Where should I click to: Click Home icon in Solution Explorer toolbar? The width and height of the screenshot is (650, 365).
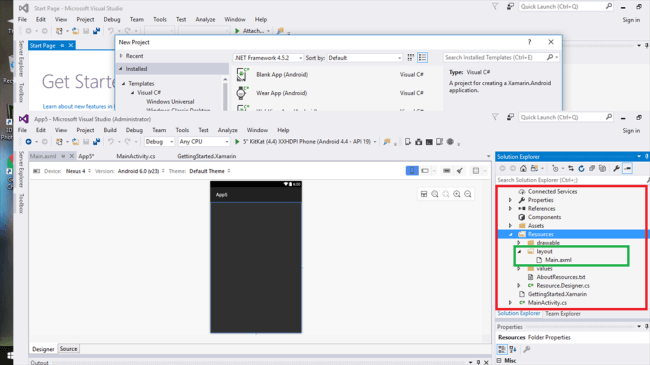click(523, 168)
